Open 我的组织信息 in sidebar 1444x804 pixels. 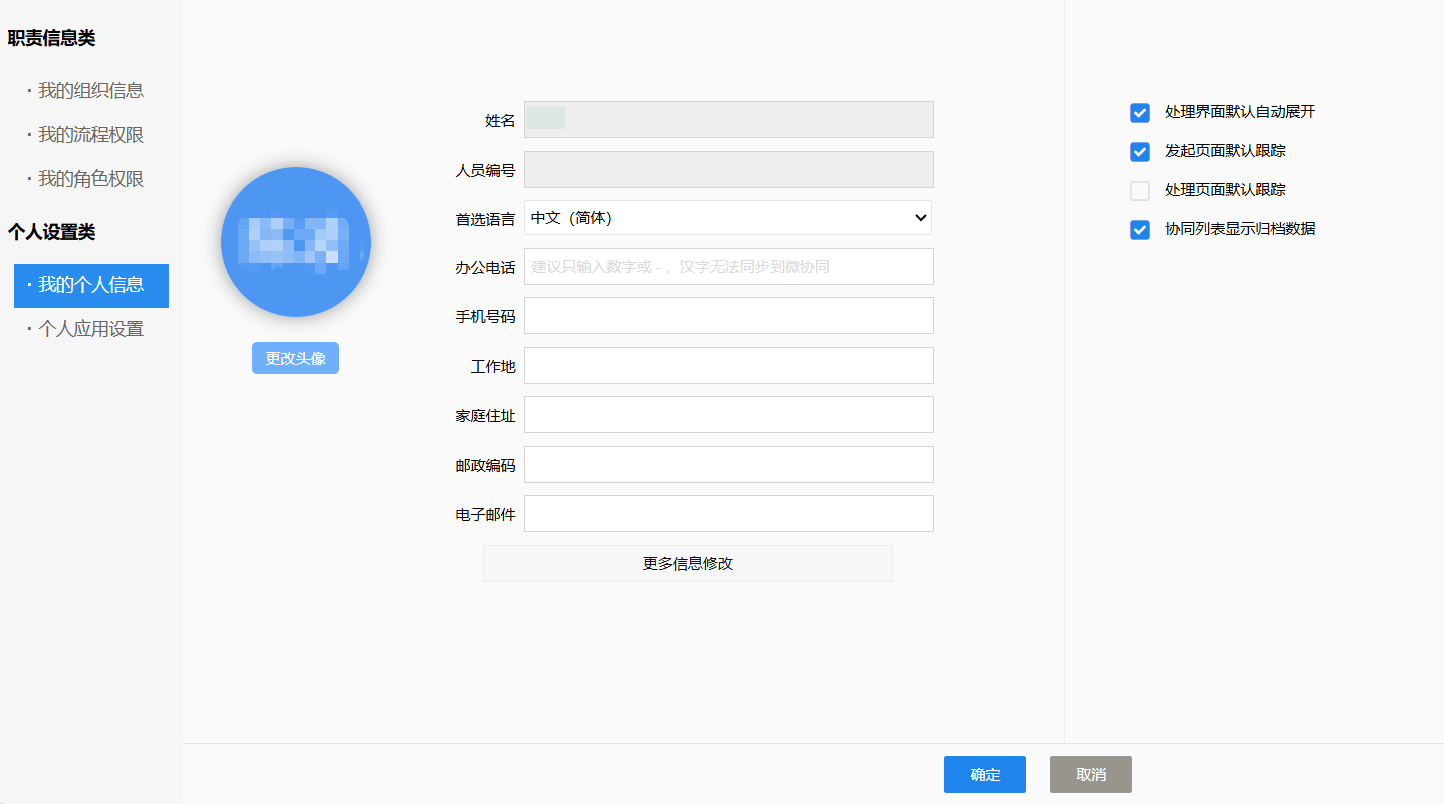90,91
